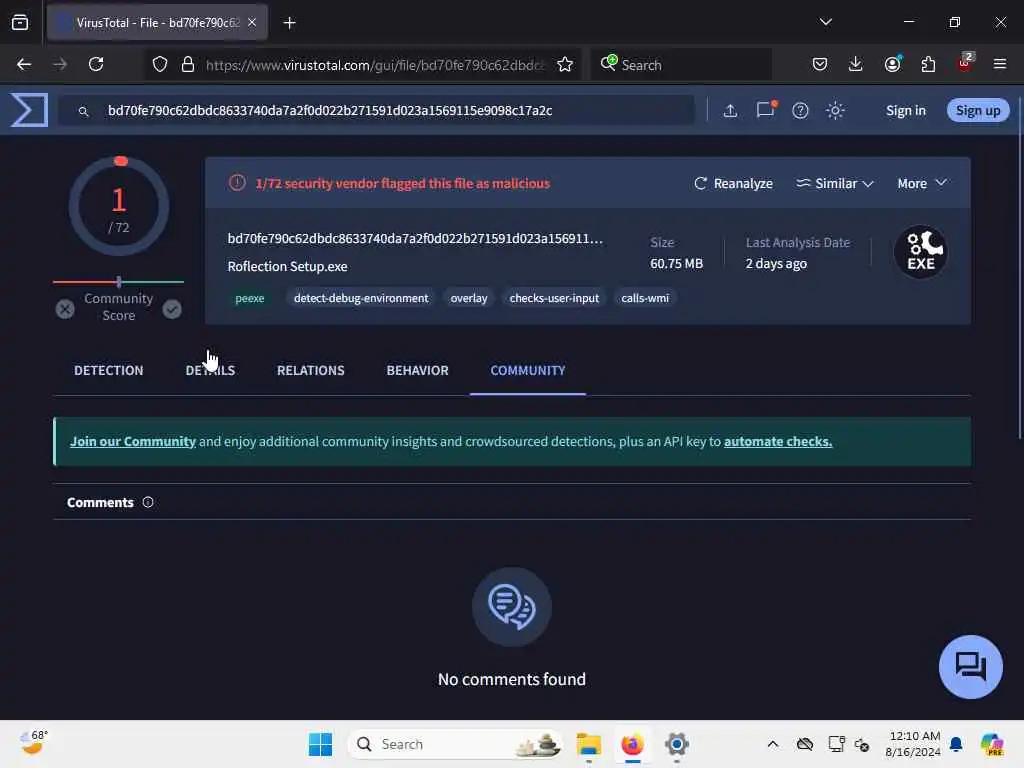Open the weather widget showing 68°
The width and height of the screenshot is (1024, 768).
[x=34, y=743]
